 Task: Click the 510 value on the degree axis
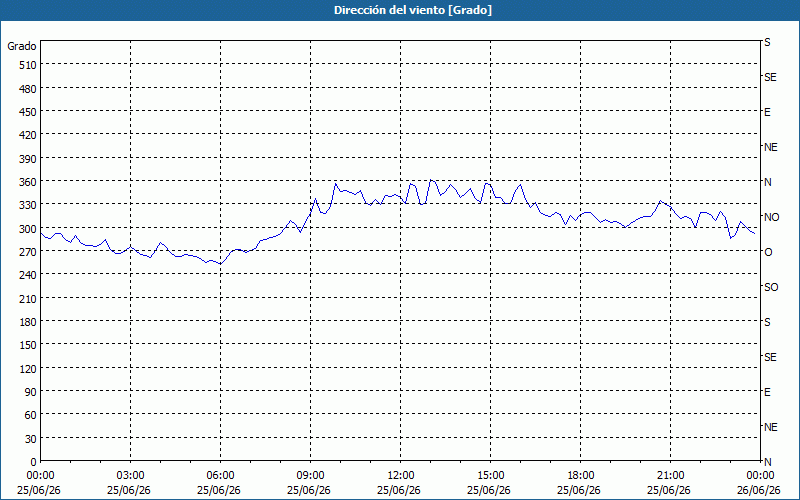pos(28,65)
